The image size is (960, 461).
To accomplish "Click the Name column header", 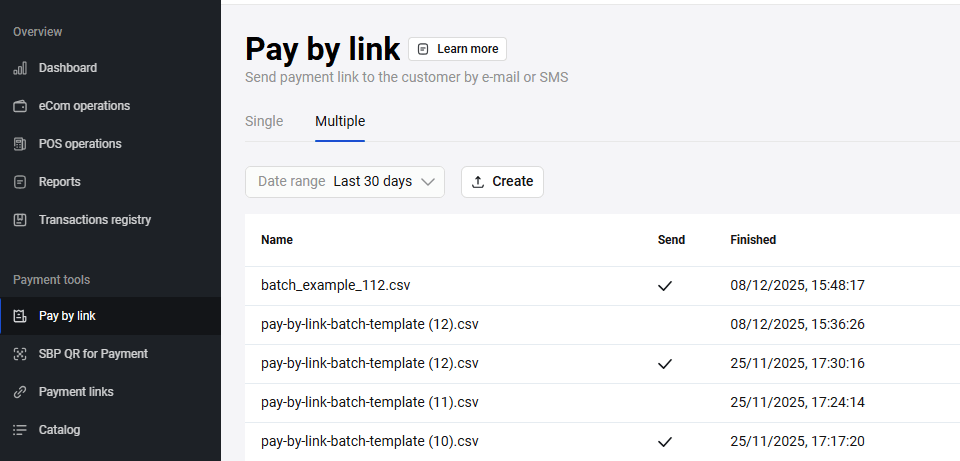I will (x=277, y=240).
